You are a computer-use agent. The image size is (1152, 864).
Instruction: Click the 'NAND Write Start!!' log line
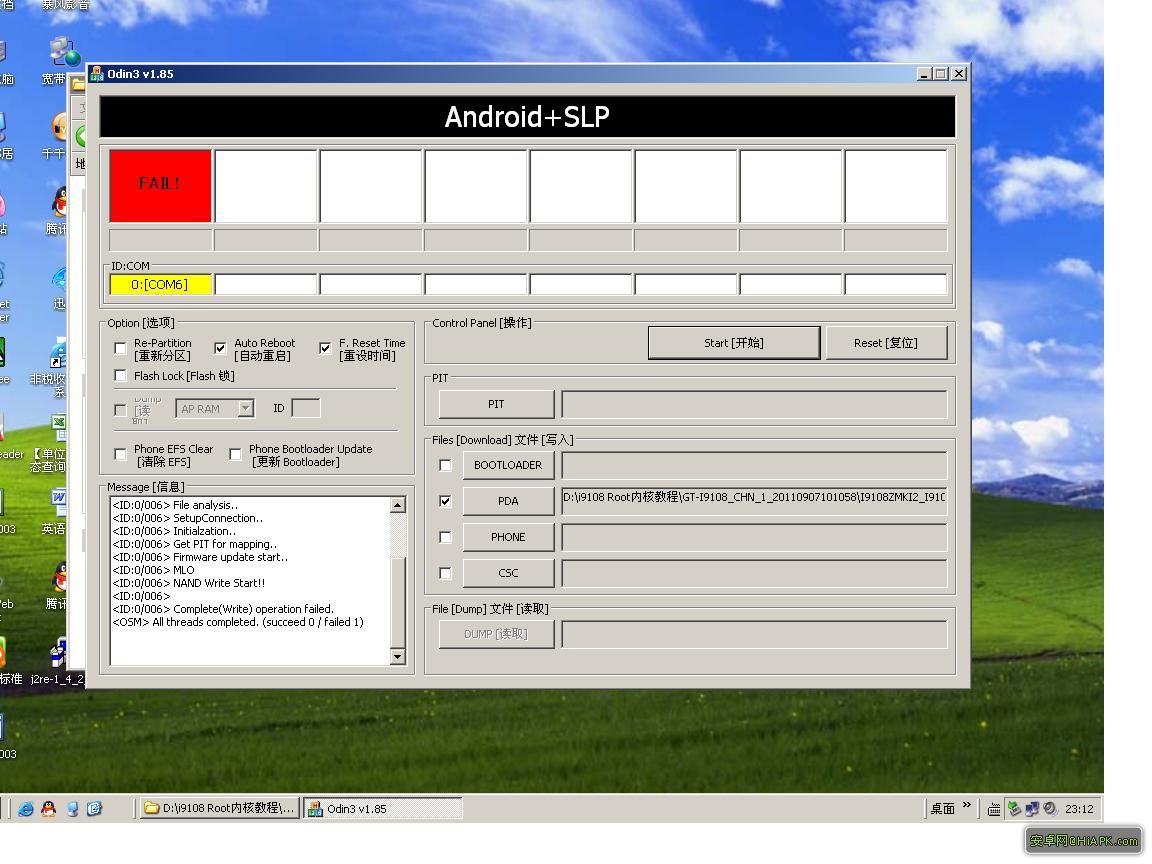tap(189, 583)
